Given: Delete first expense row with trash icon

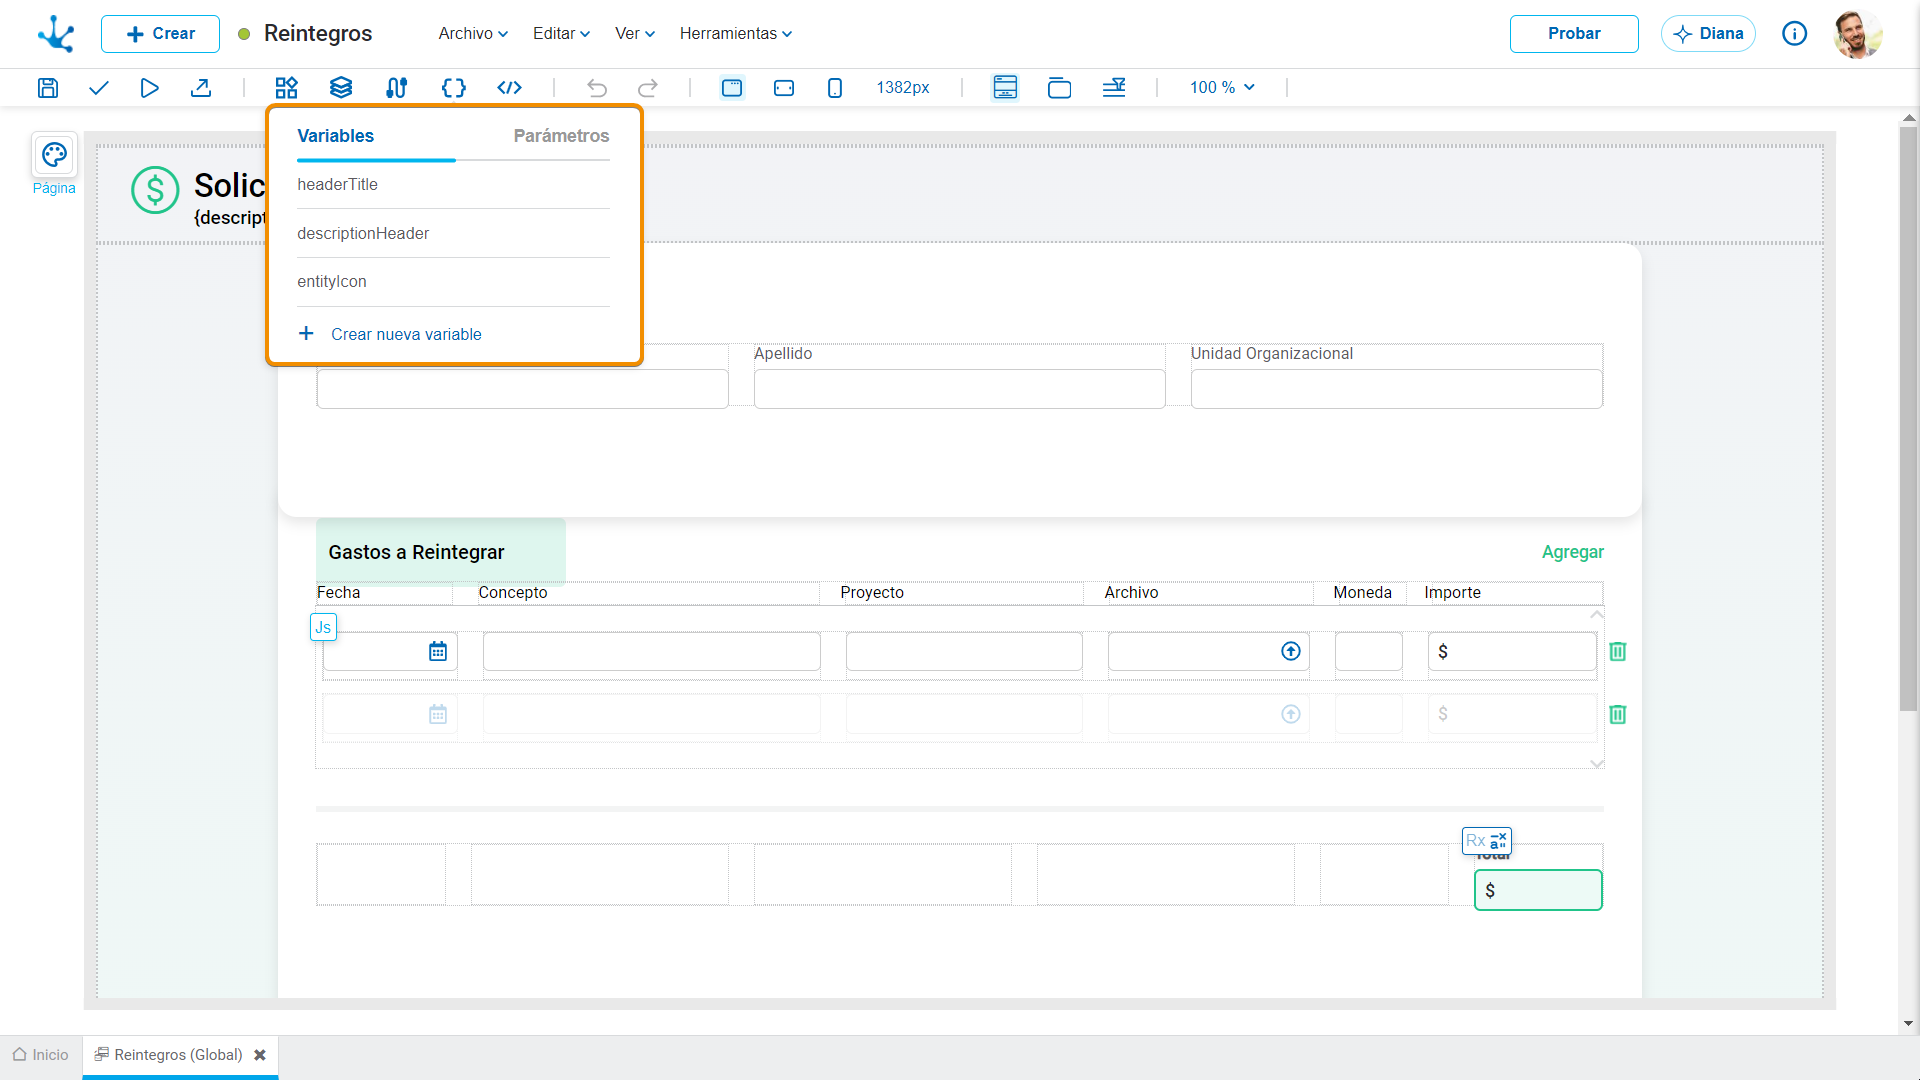Looking at the screenshot, I should pos(1618,651).
